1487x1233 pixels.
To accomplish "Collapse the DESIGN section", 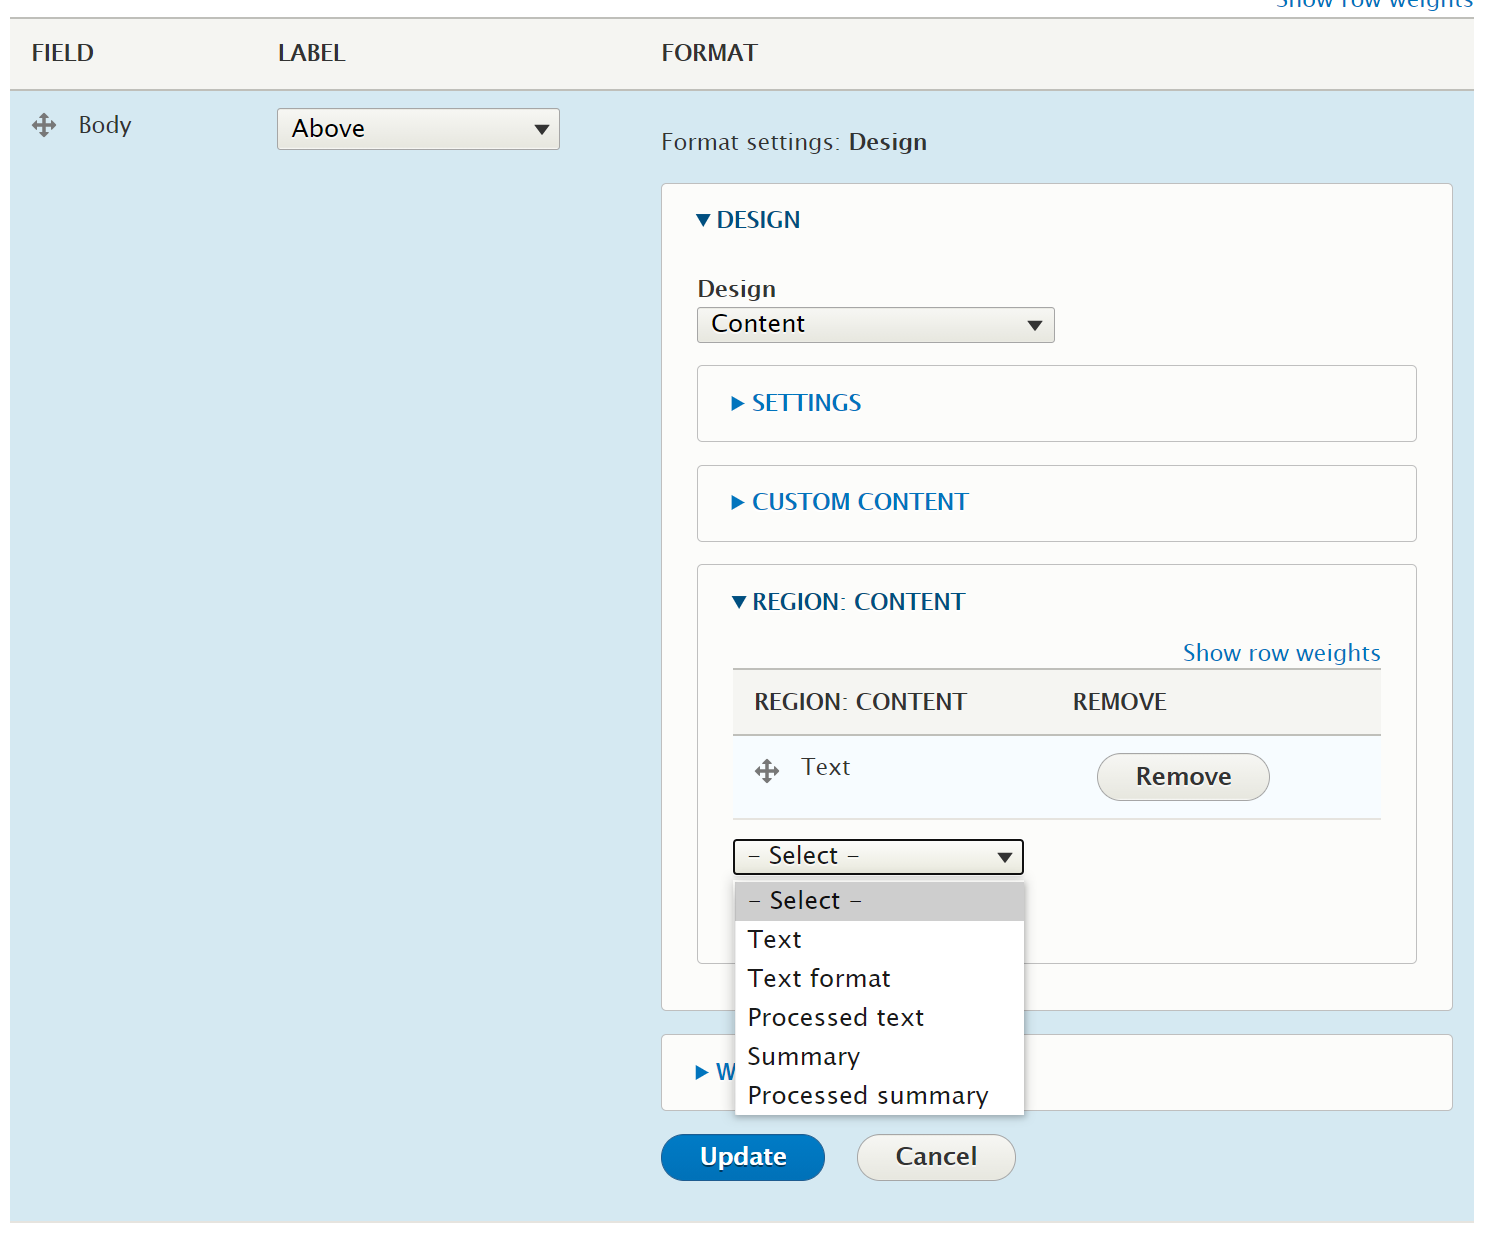I will pos(749,220).
